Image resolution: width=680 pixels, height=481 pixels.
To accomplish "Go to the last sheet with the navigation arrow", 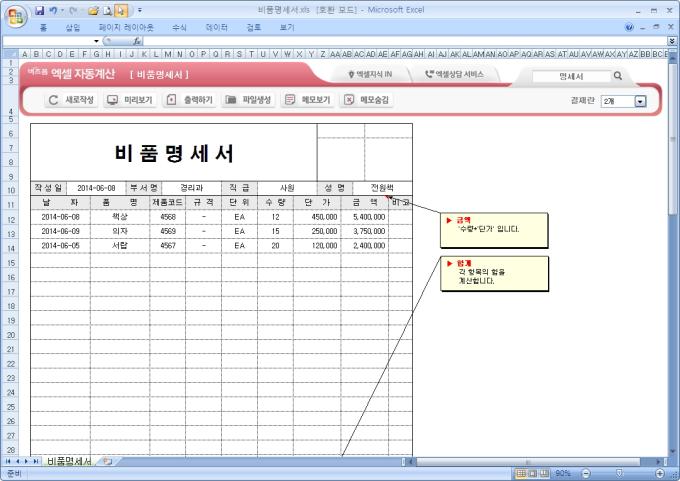I will pos(36,461).
